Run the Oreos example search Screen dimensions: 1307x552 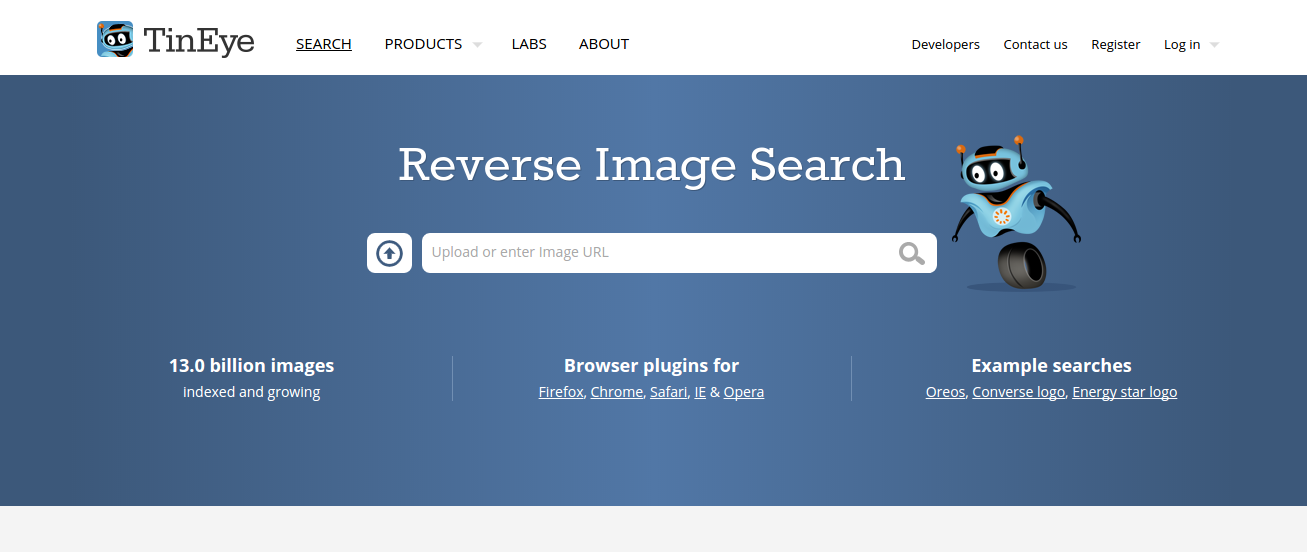945,392
